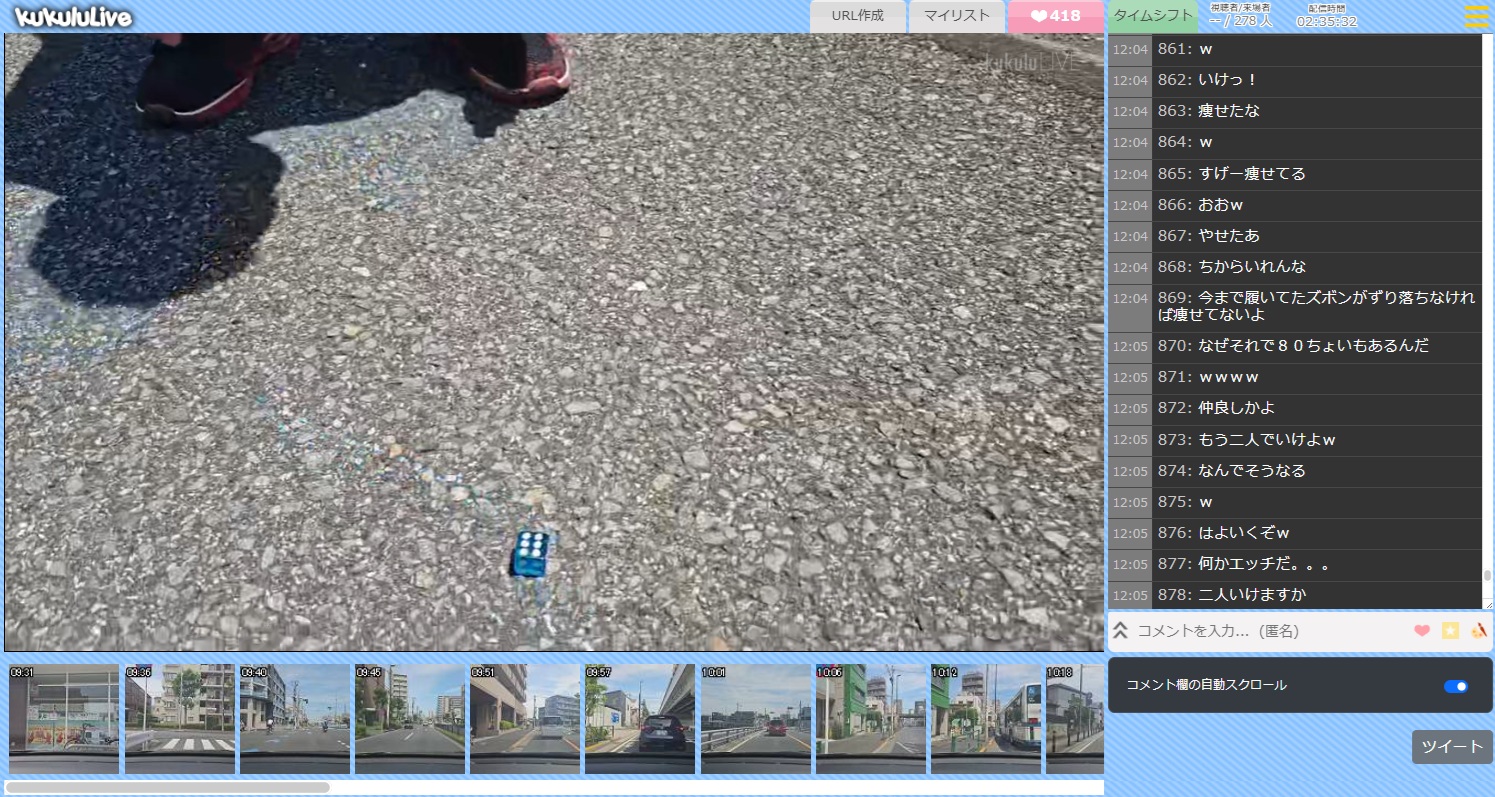
Task: Select the 09:57 thumbnail with black car
Action: pos(640,719)
